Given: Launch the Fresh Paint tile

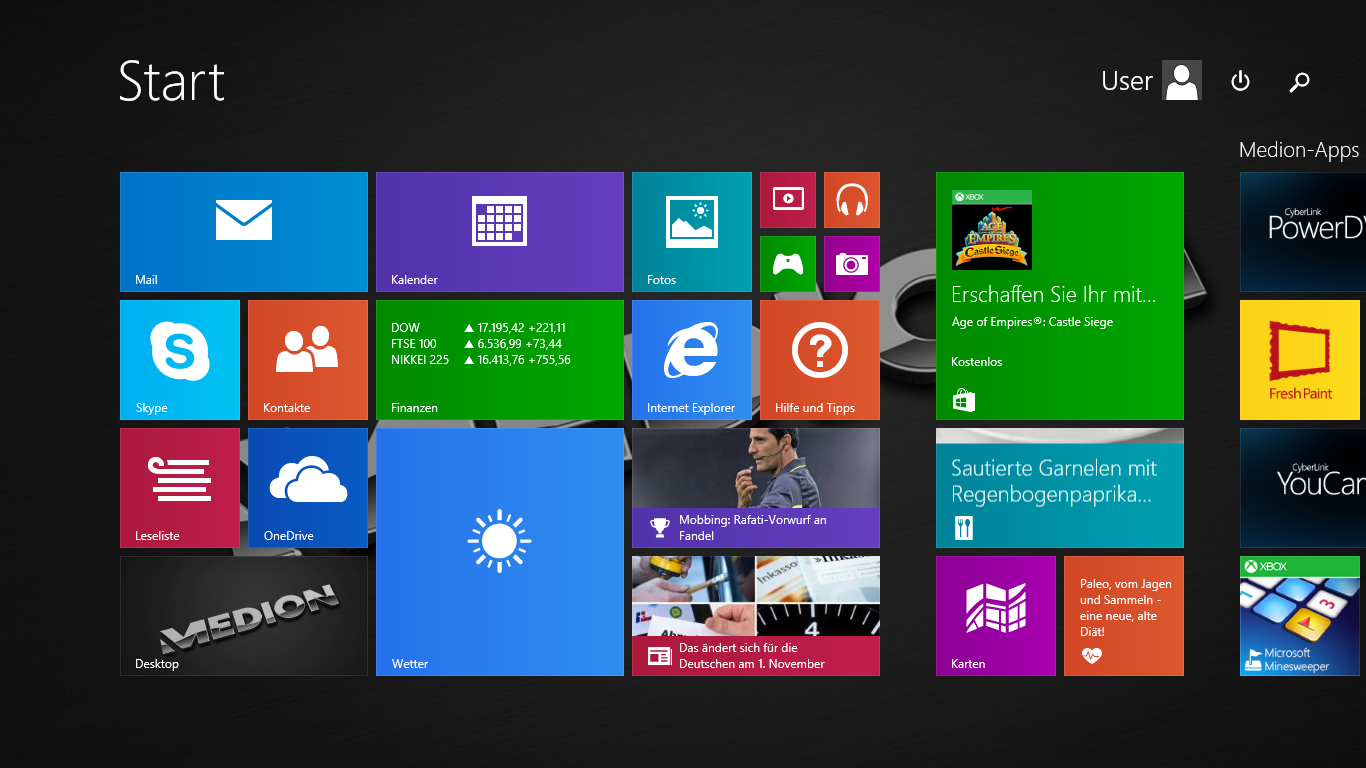Looking at the screenshot, I should pyautogui.click(x=1300, y=360).
